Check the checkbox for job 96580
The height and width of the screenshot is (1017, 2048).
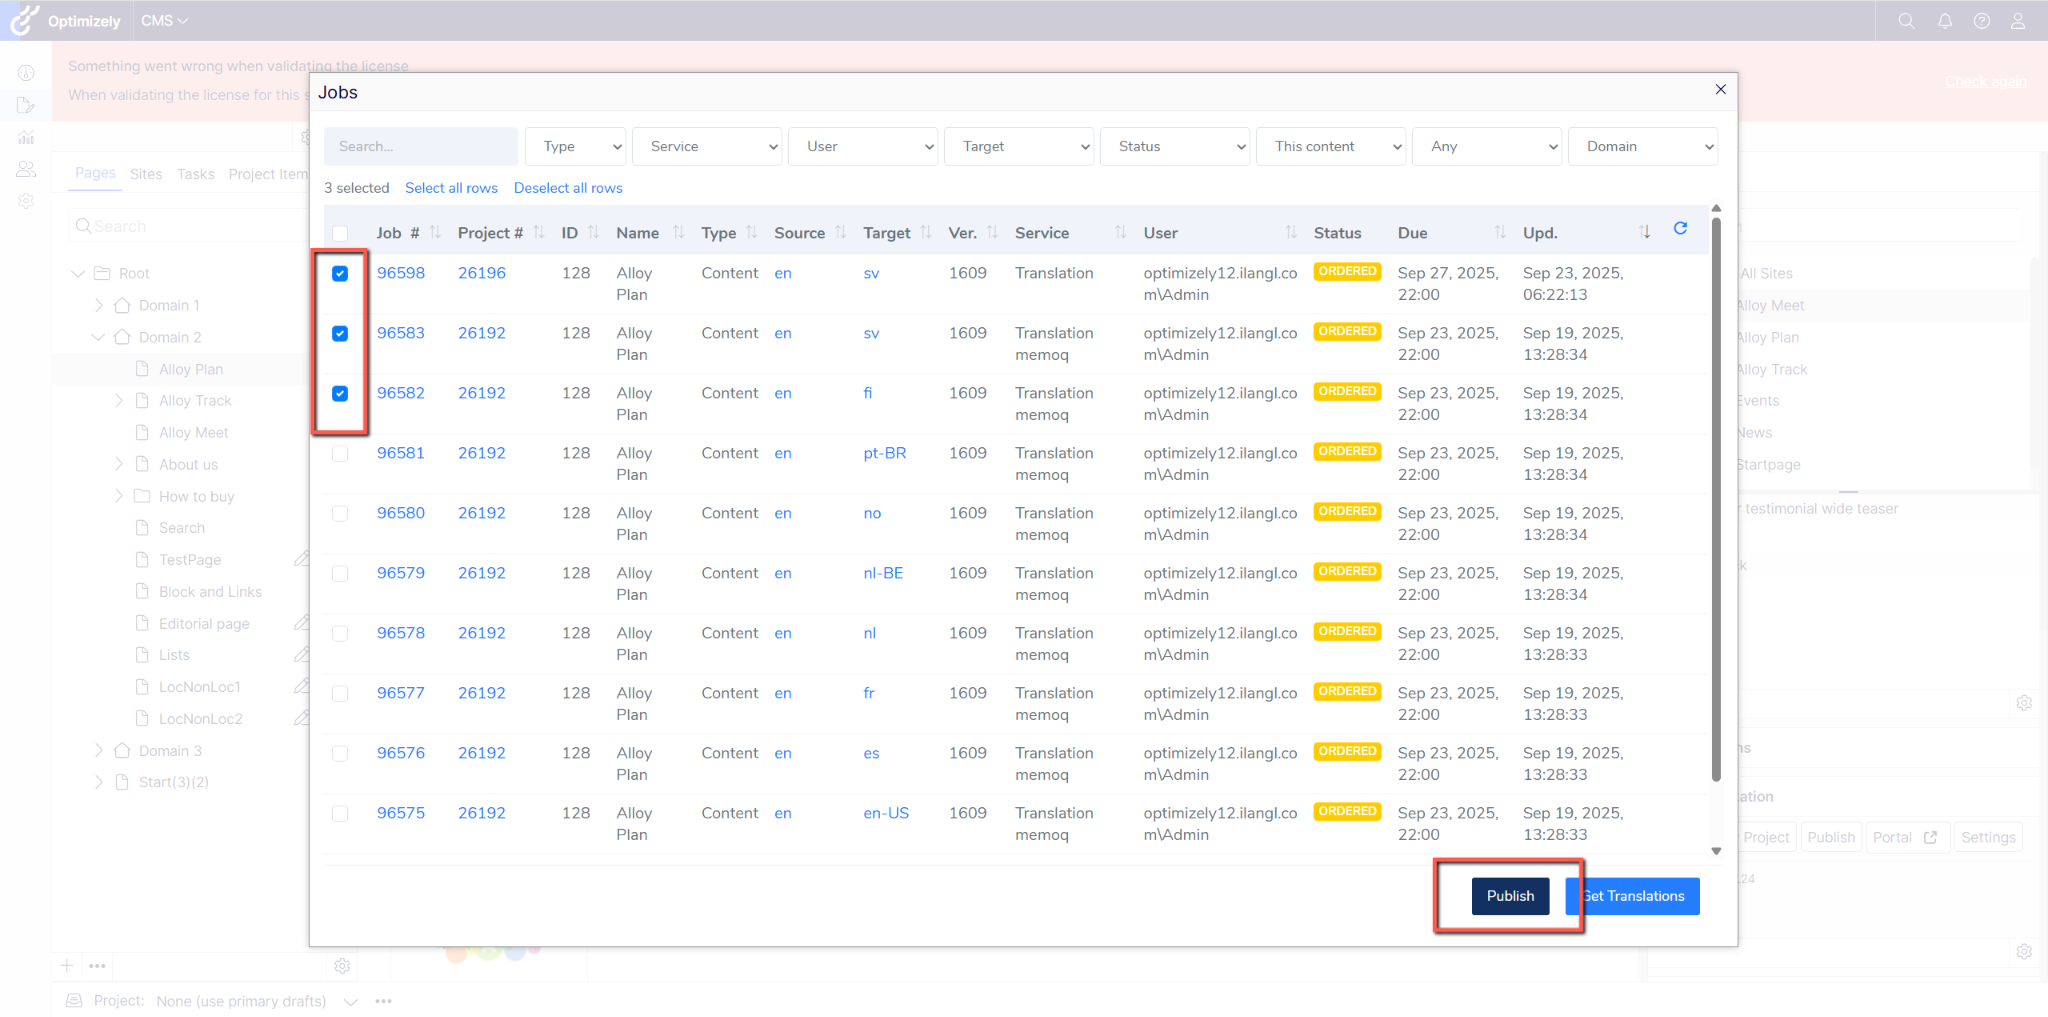coord(340,513)
